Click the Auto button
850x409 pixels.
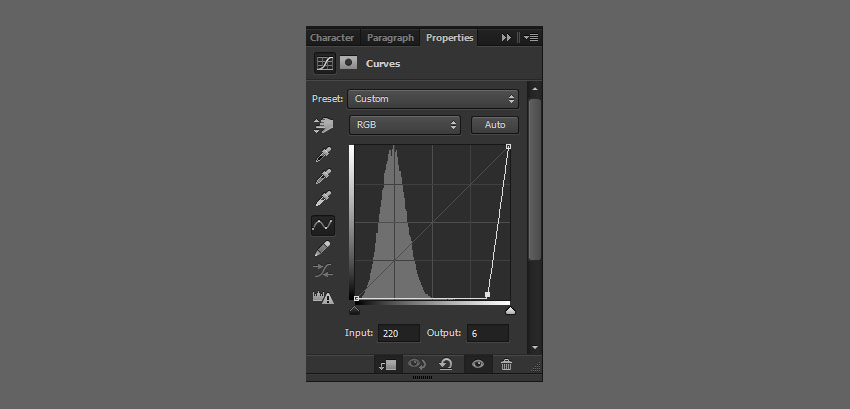pos(495,125)
